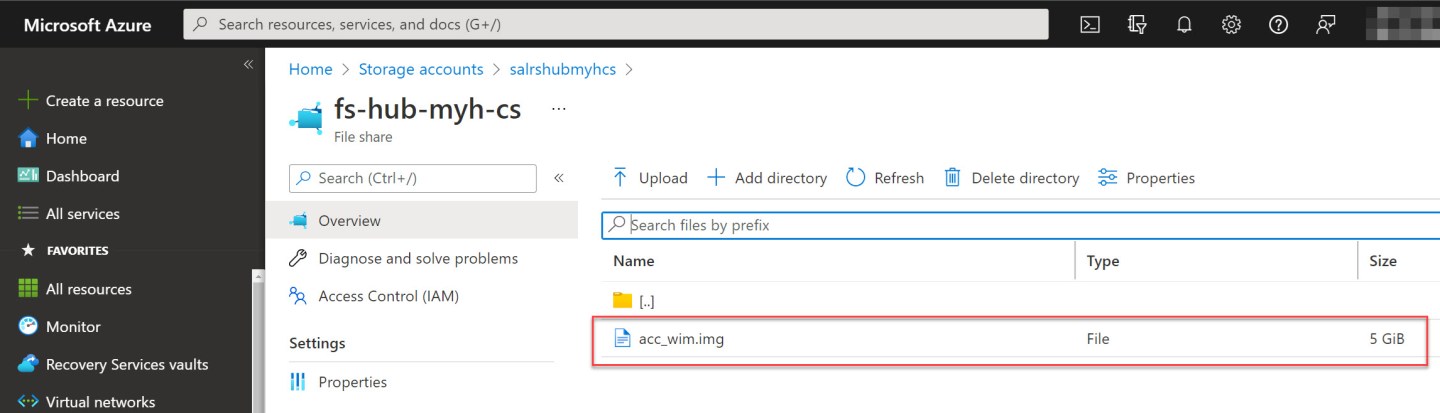Image resolution: width=1440 pixels, height=413 pixels.
Task: Collapse the left portal menu with the double chevron
Action: click(x=248, y=64)
